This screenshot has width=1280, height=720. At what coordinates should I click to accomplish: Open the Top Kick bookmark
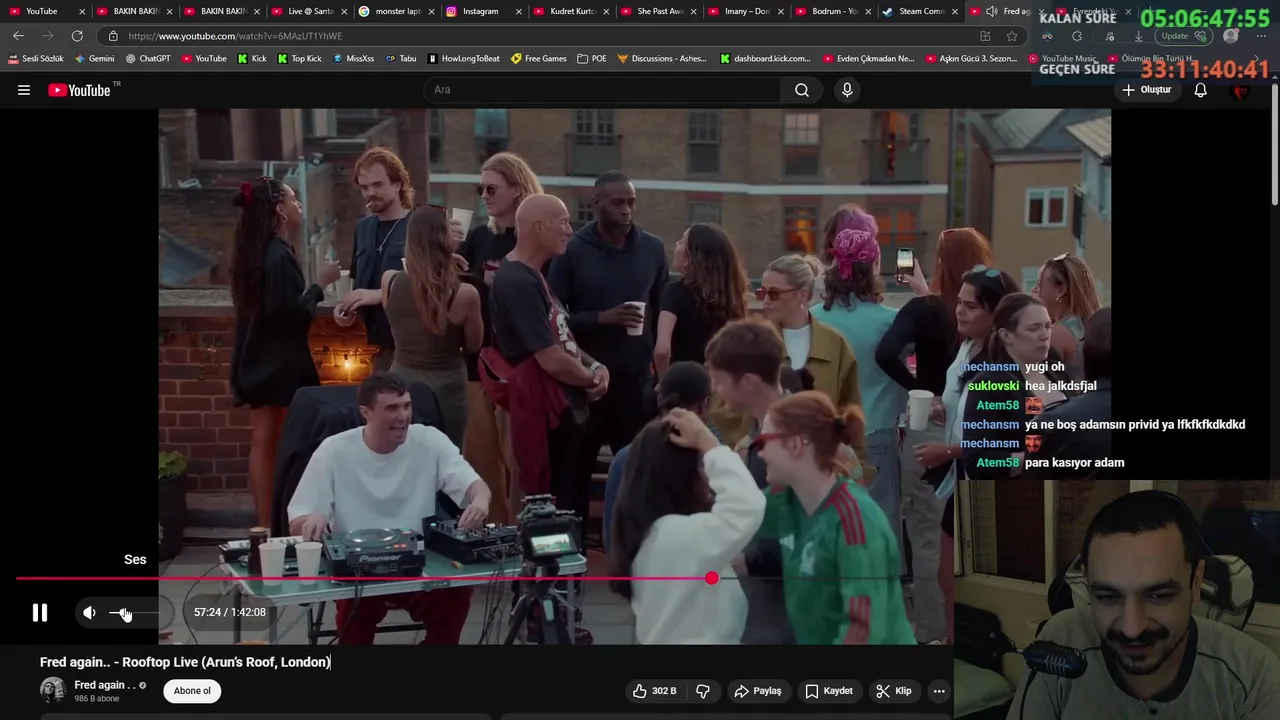click(x=299, y=59)
